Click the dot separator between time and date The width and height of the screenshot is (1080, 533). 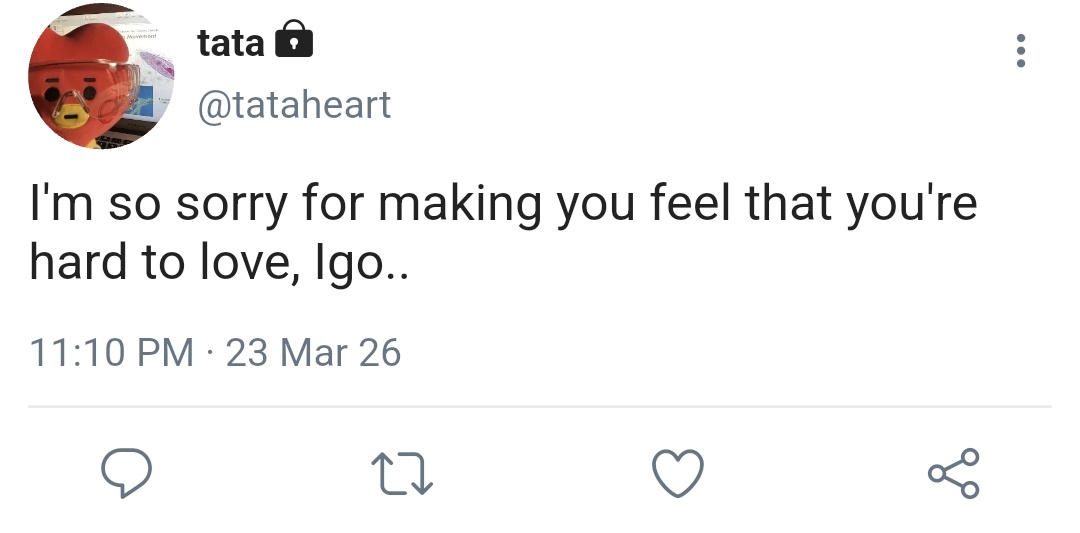[210, 353]
